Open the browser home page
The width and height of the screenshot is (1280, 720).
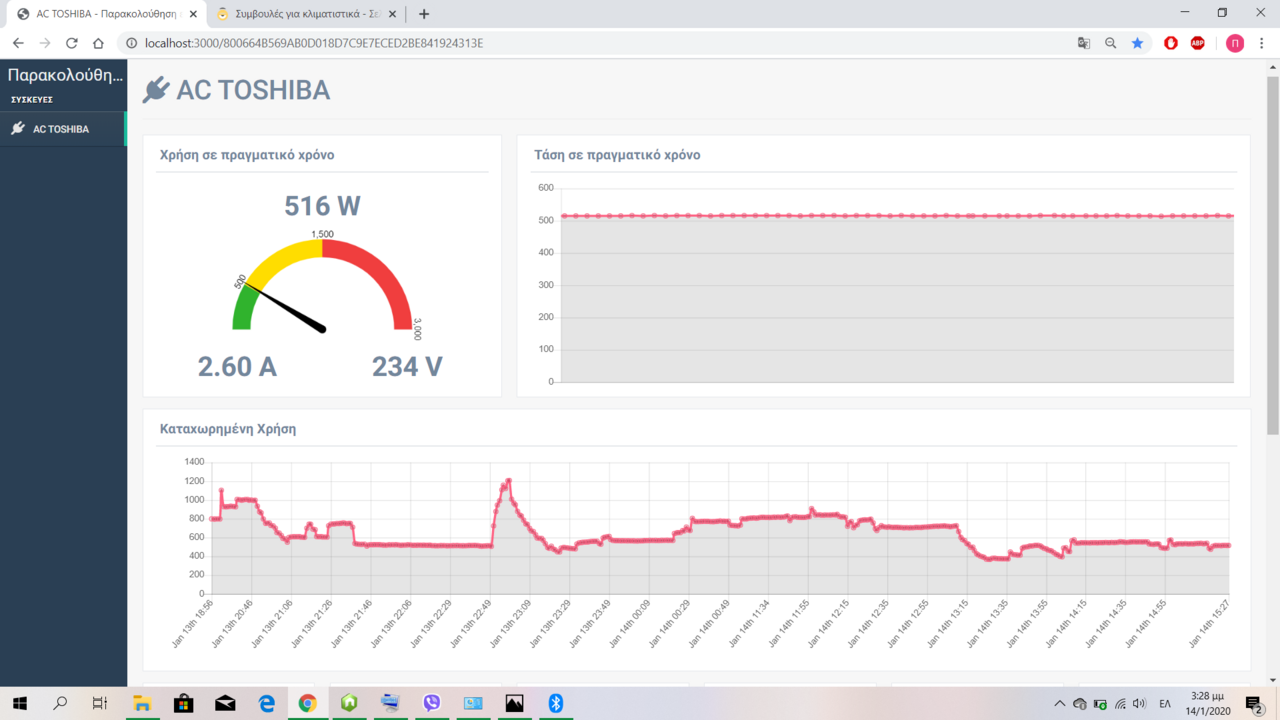(x=98, y=43)
